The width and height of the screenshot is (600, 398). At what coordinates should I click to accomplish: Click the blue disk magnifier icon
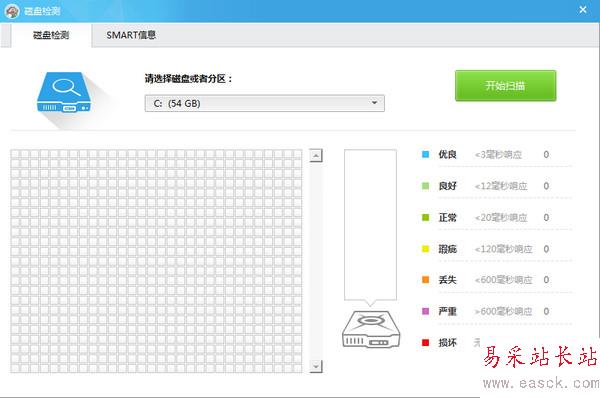click(x=64, y=92)
